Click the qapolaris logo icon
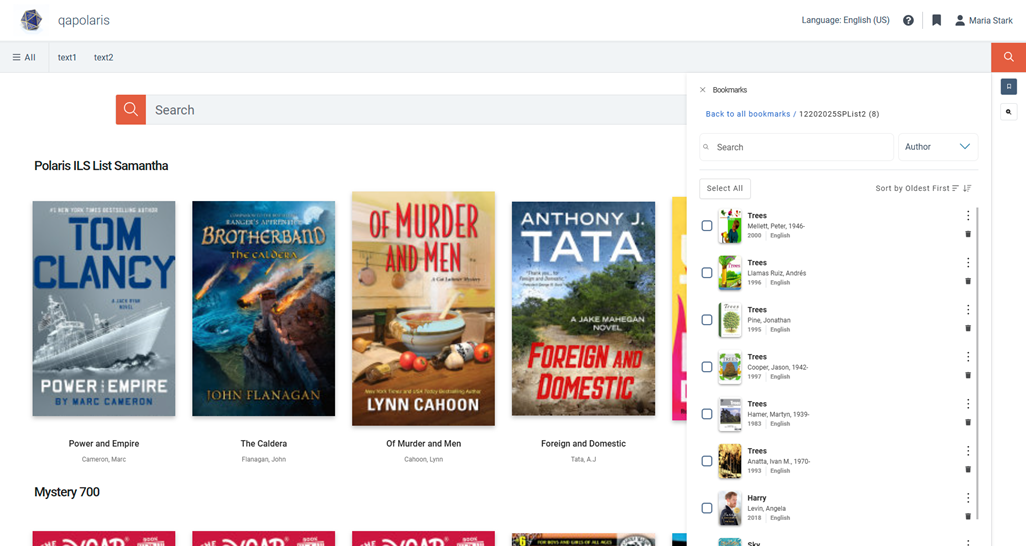1026x546 pixels. [x=31, y=20]
